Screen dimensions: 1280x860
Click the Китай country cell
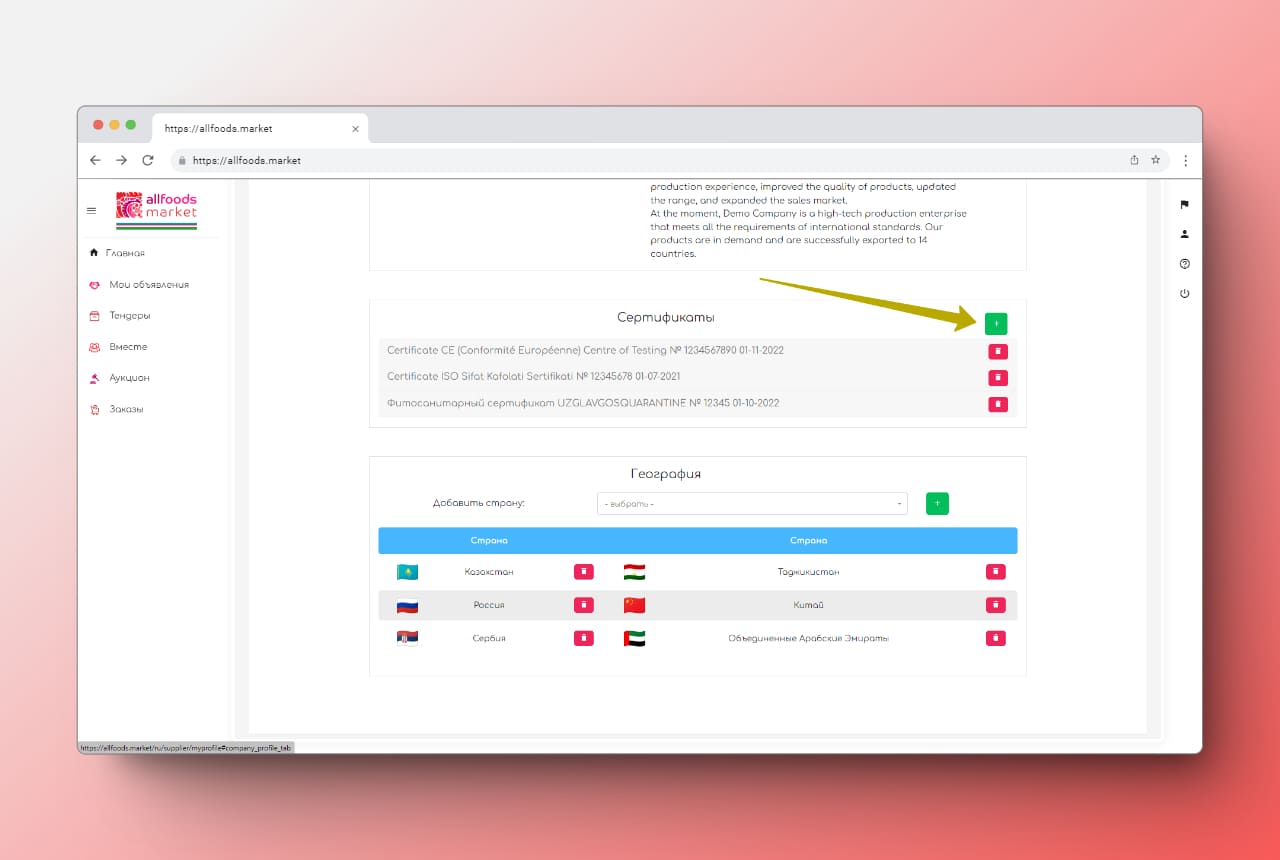coord(808,605)
